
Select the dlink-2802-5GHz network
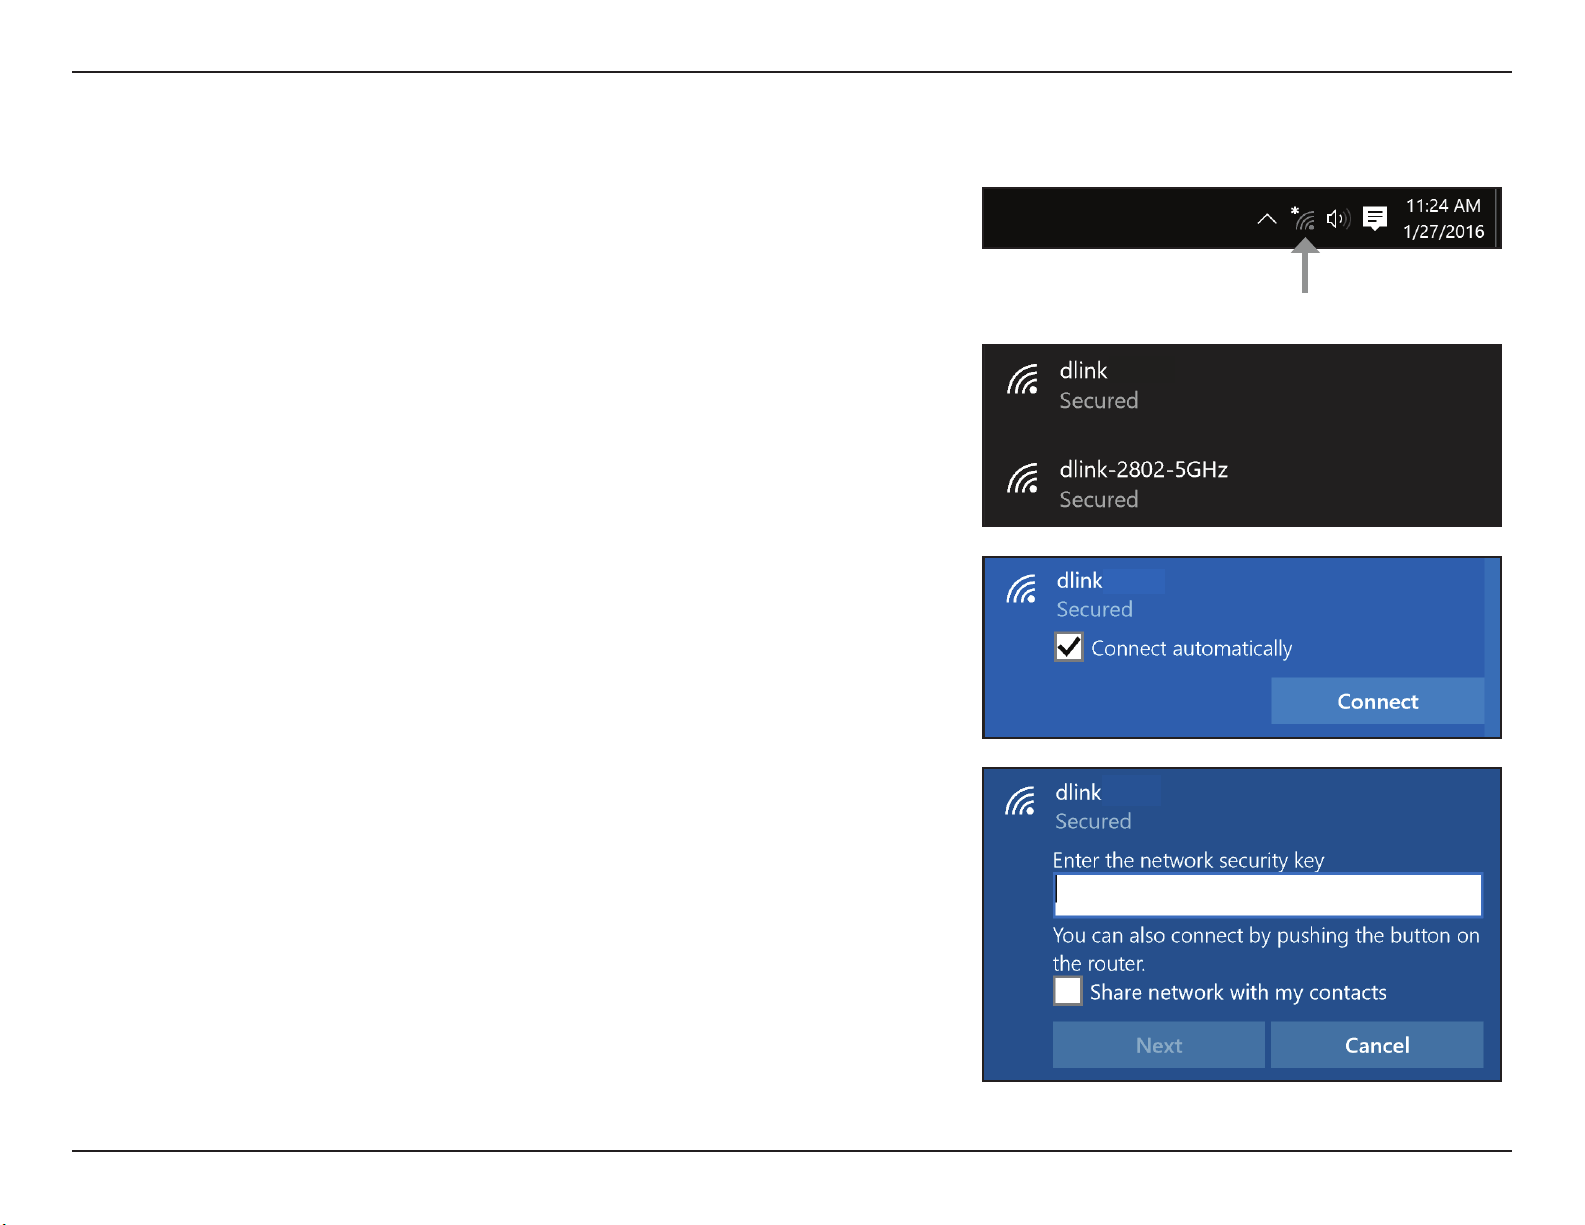pyautogui.click(x=1242, y=485)
